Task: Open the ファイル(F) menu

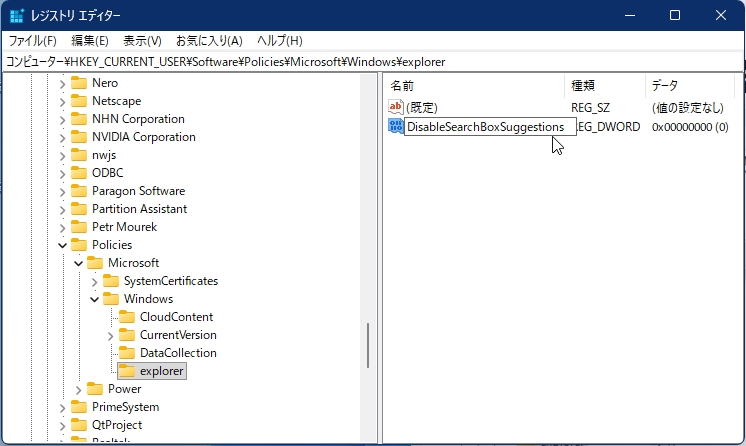Action: tap(33, 41)
